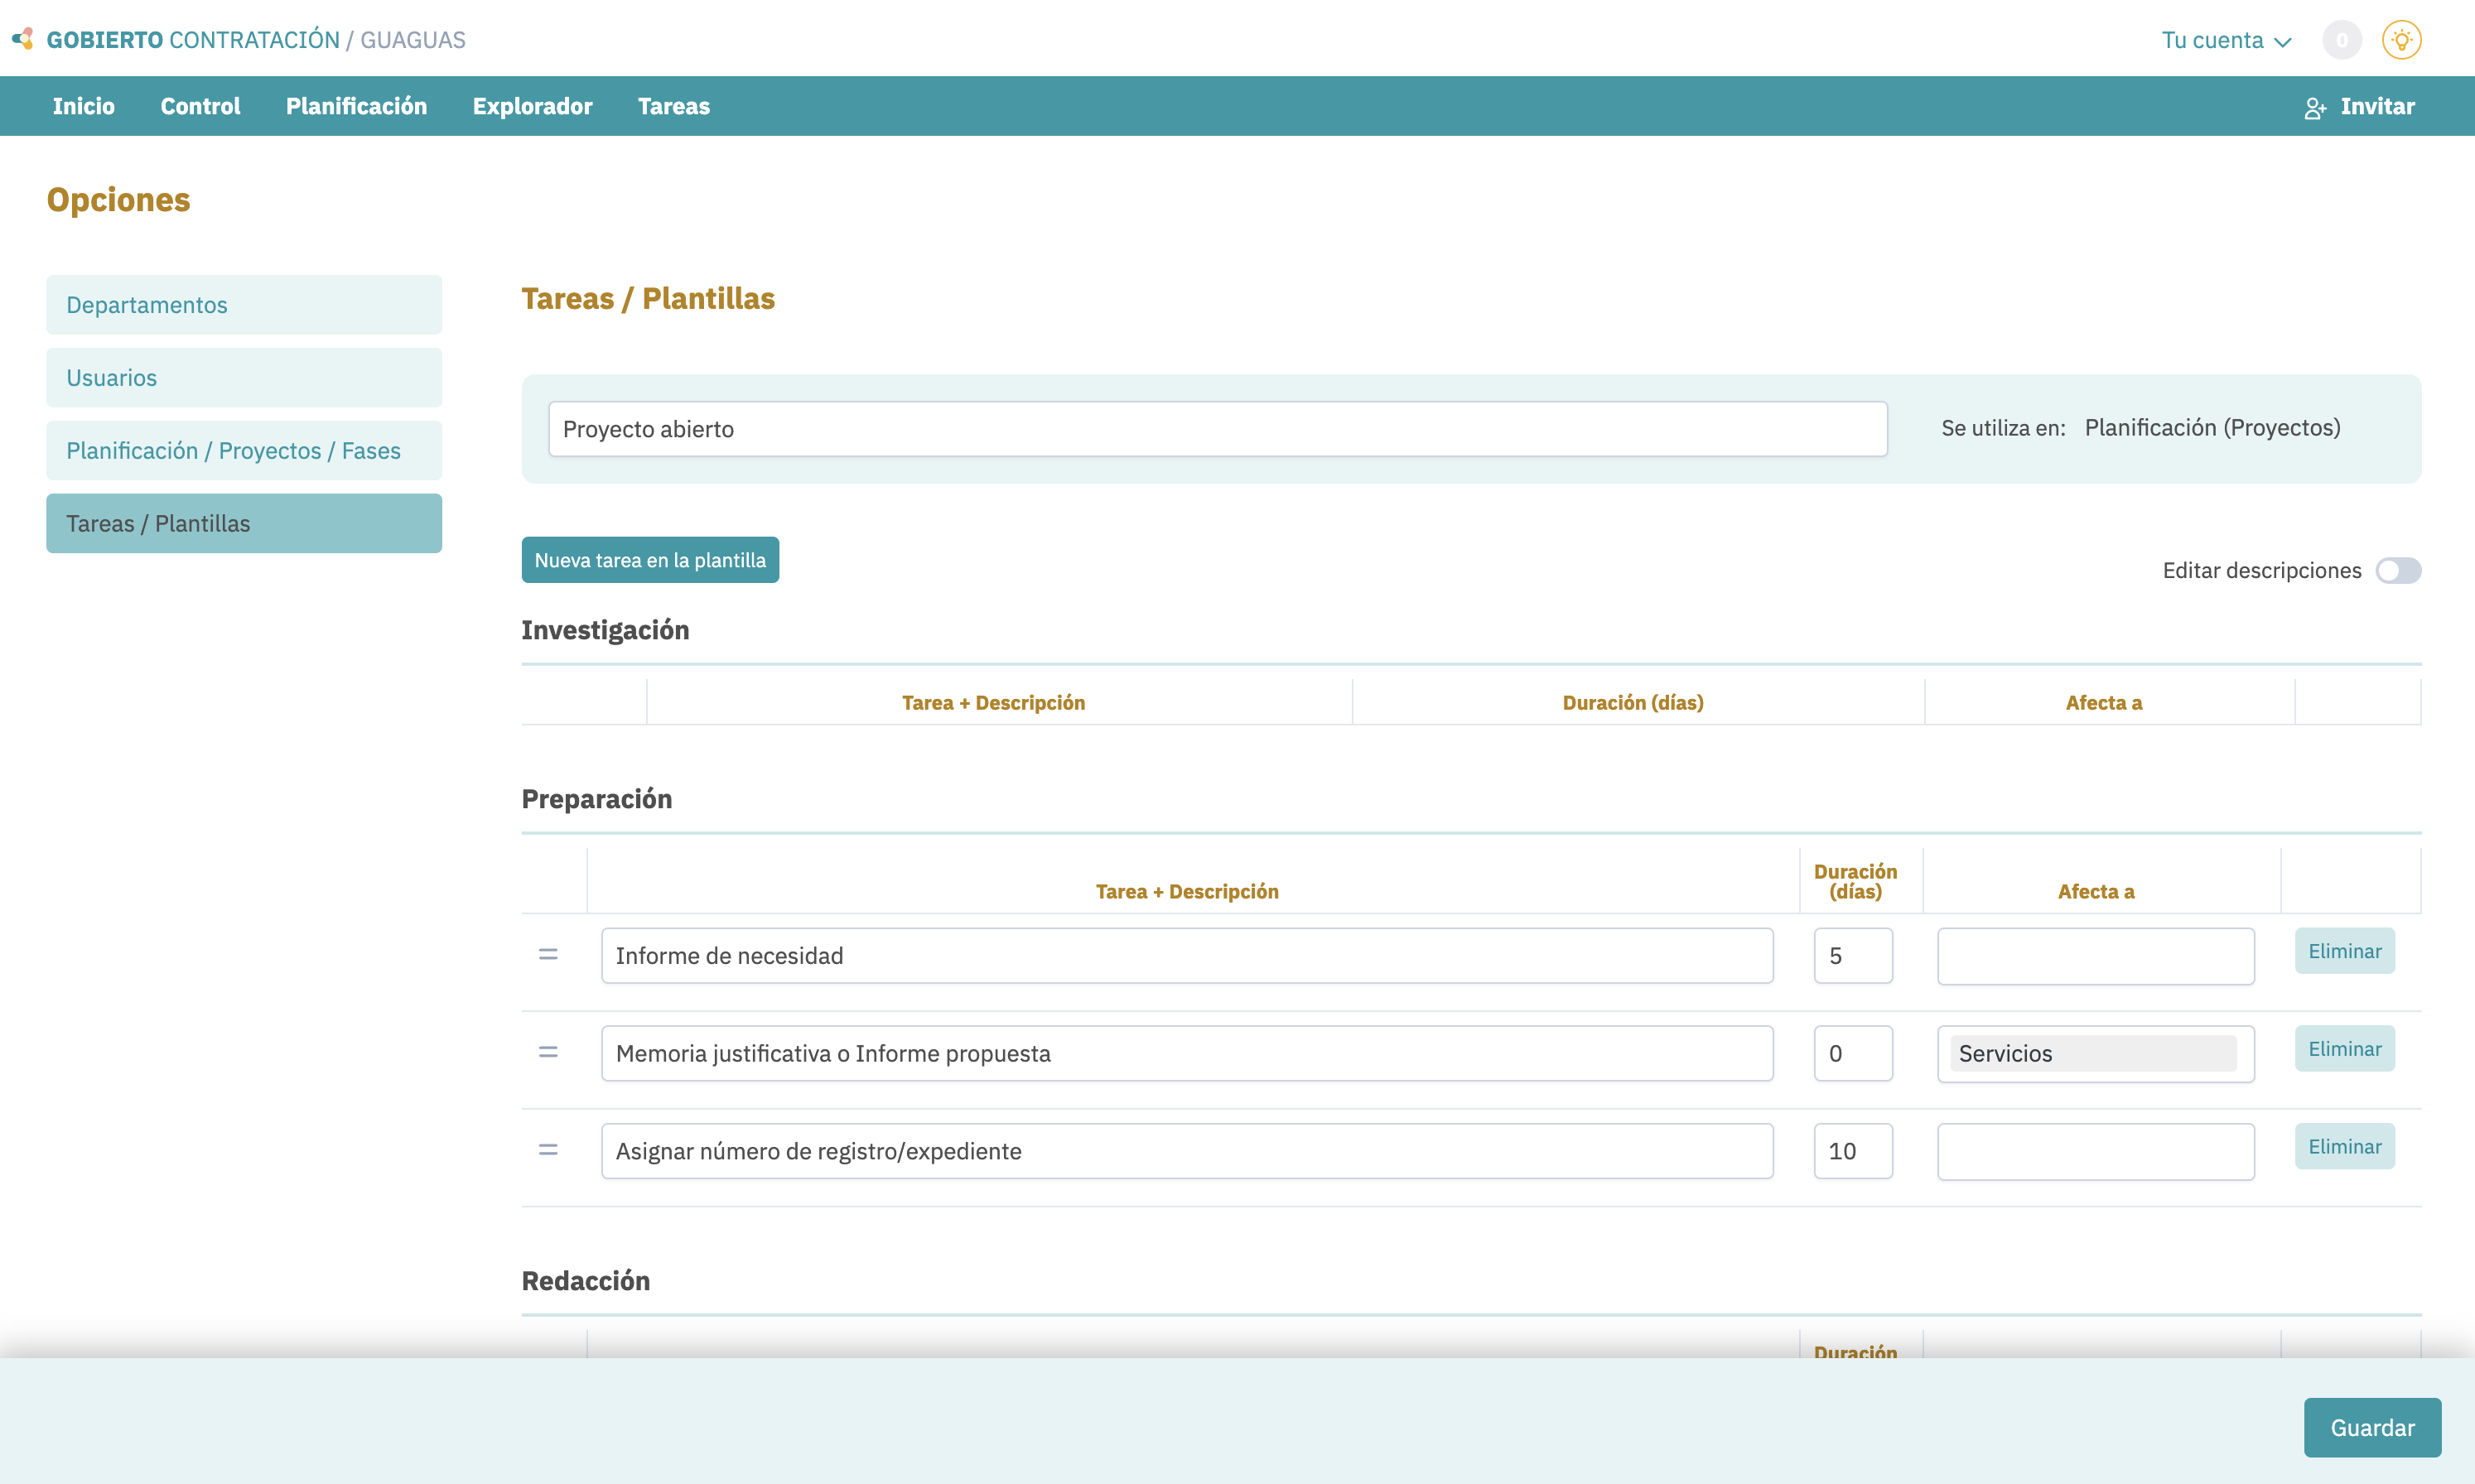Click Eliminar for Informe de necesidad
Screen dimensions: 2475x1484
pyautogui.click(x=2344, y=951)
